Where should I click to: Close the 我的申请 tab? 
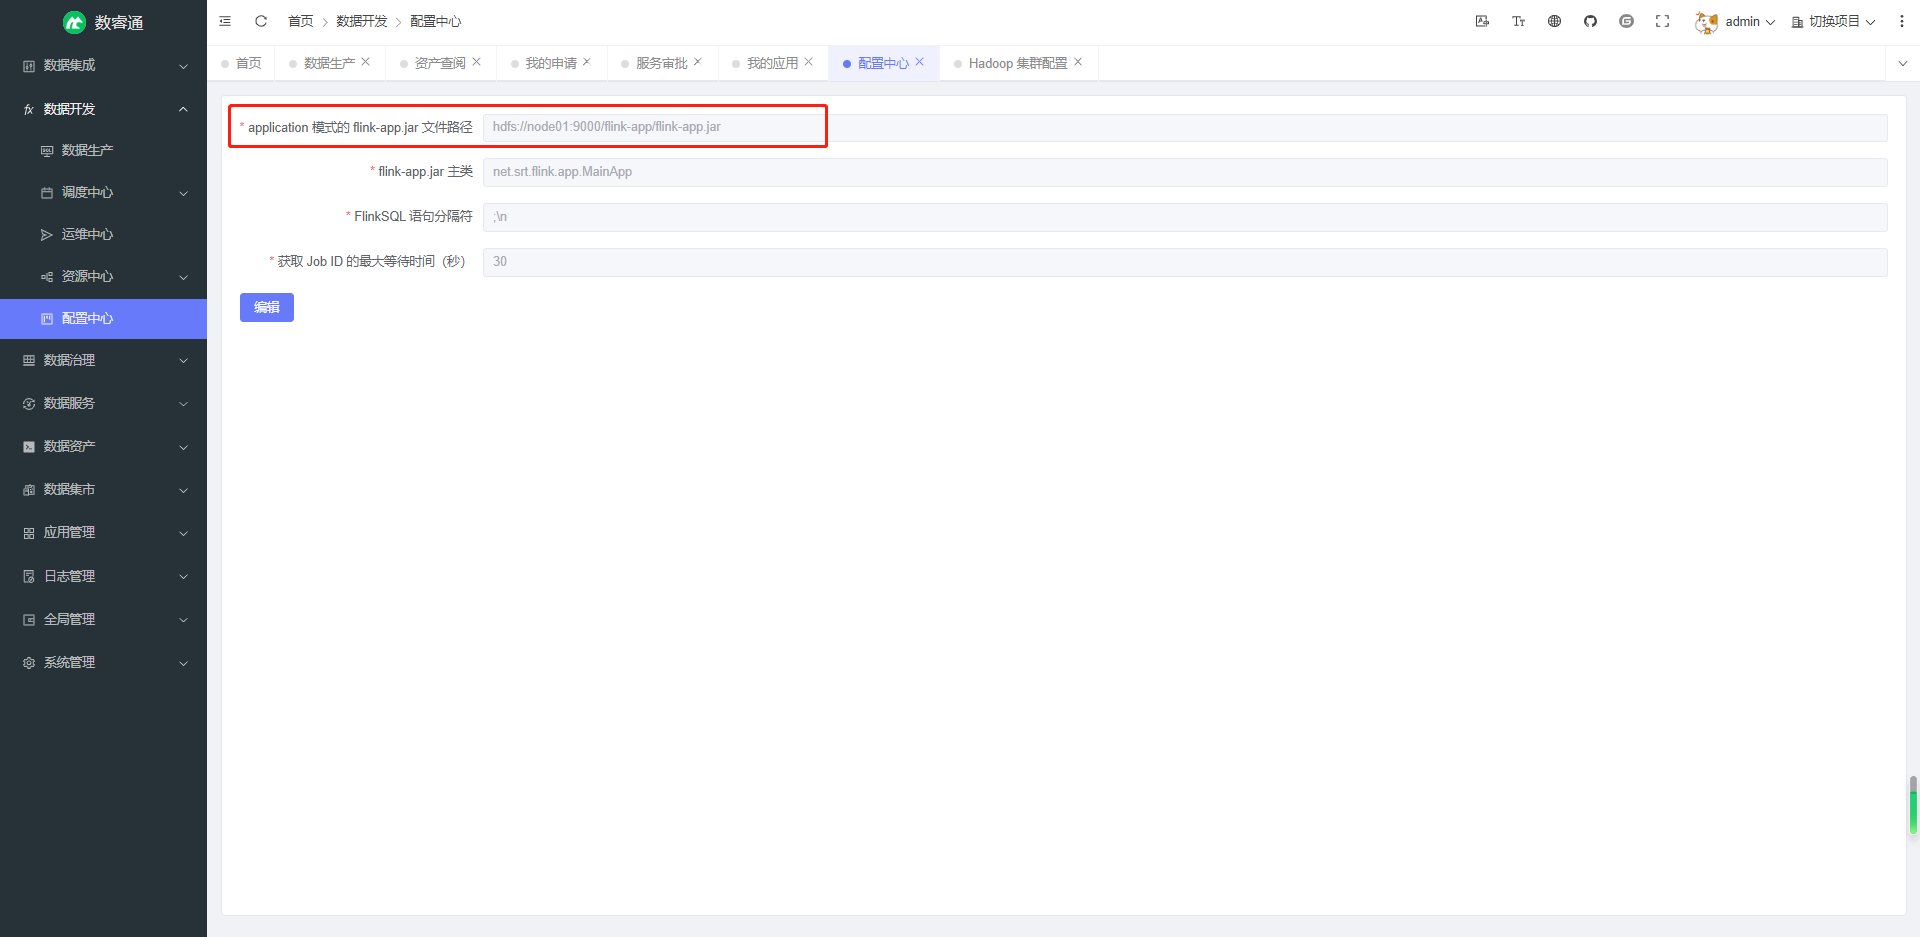click(587, 62)
